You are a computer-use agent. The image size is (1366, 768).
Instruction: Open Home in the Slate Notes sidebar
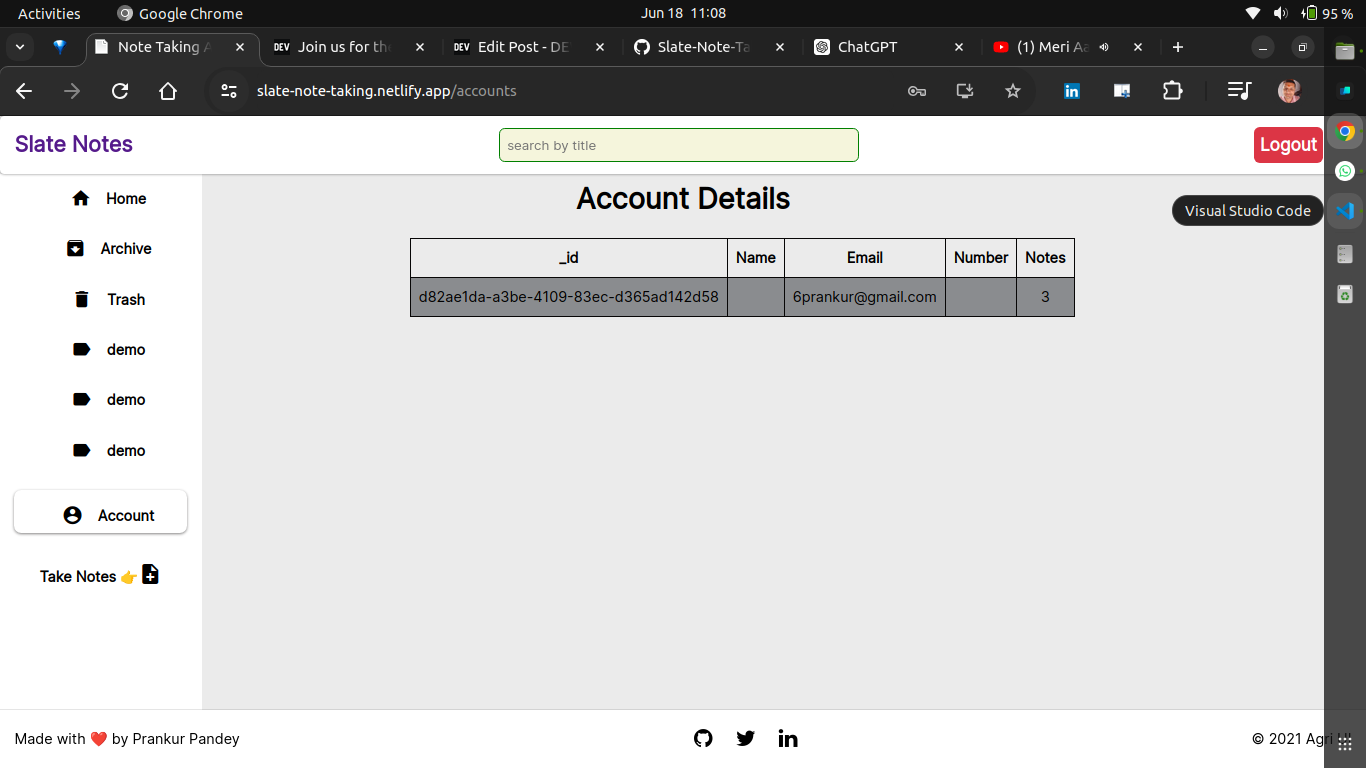109,199
